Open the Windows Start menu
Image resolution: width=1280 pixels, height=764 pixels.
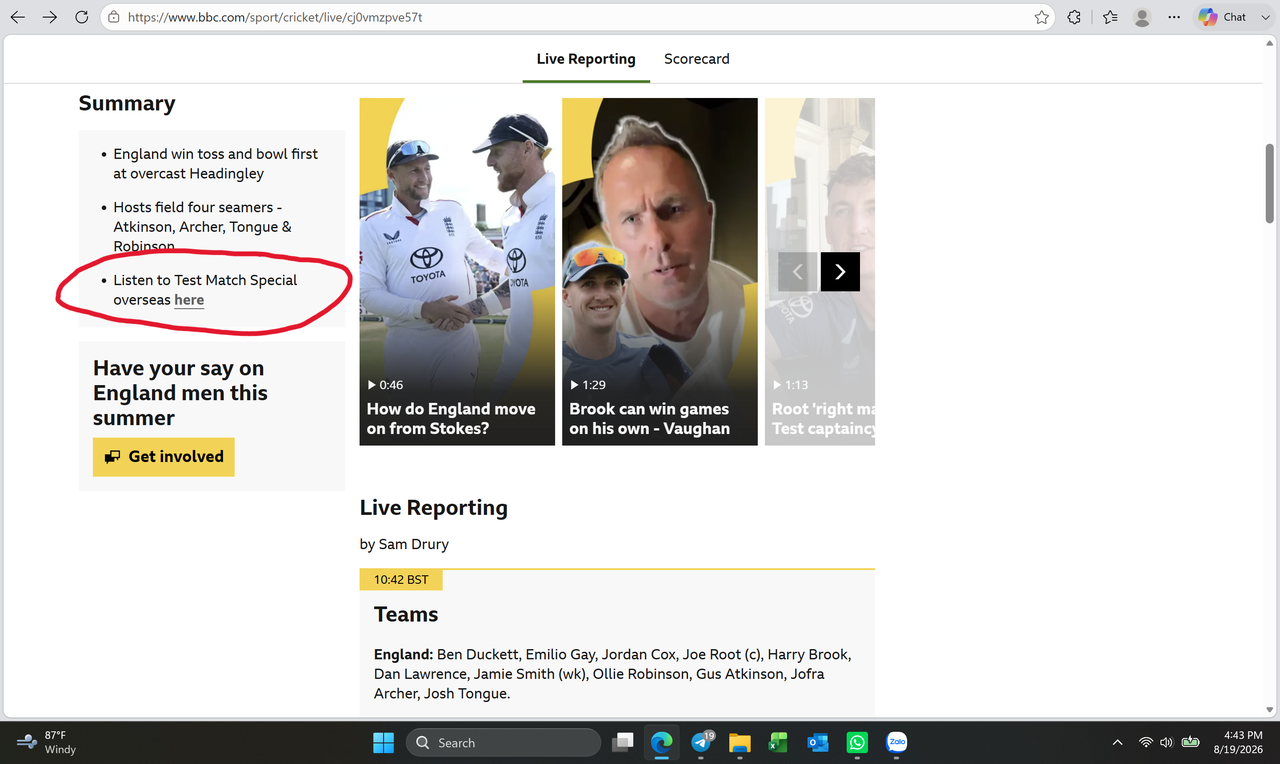click(383, 743)
